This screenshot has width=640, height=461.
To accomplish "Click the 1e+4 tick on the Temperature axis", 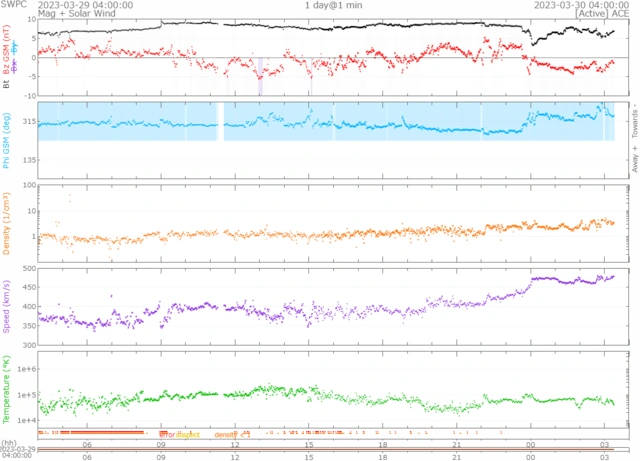I will pos(27,421).
